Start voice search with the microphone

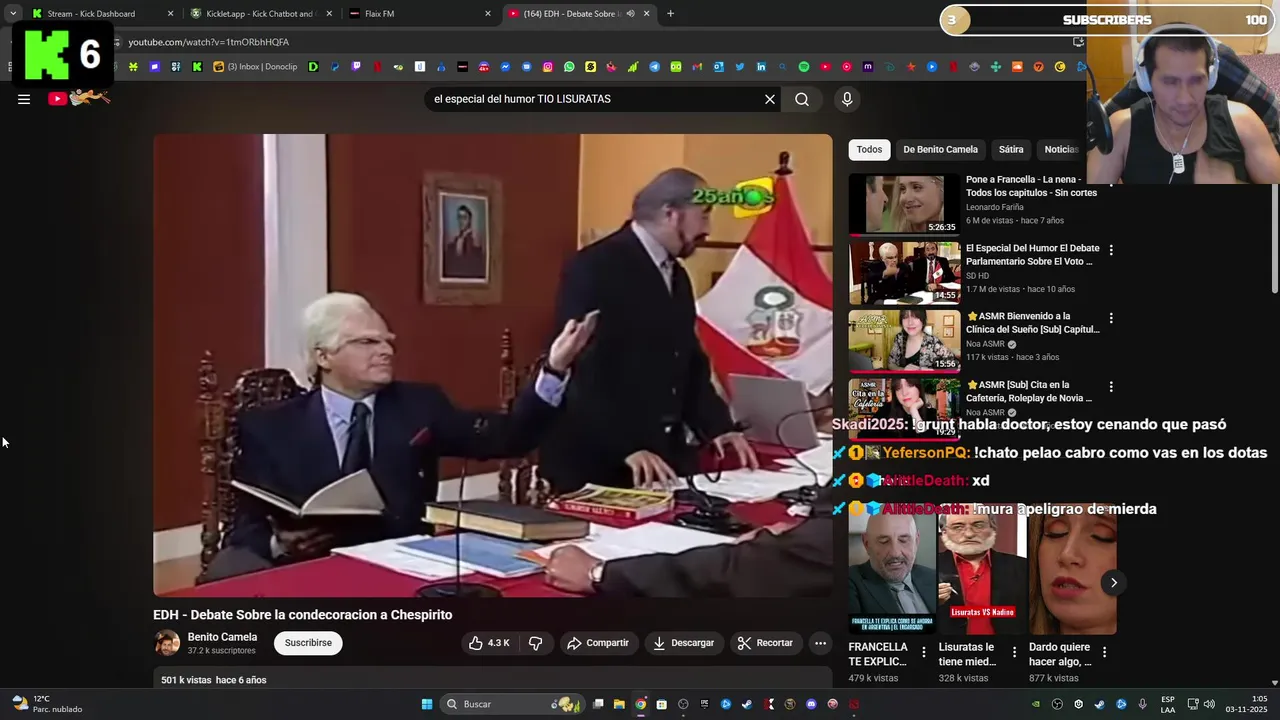[x=847, y=99]
